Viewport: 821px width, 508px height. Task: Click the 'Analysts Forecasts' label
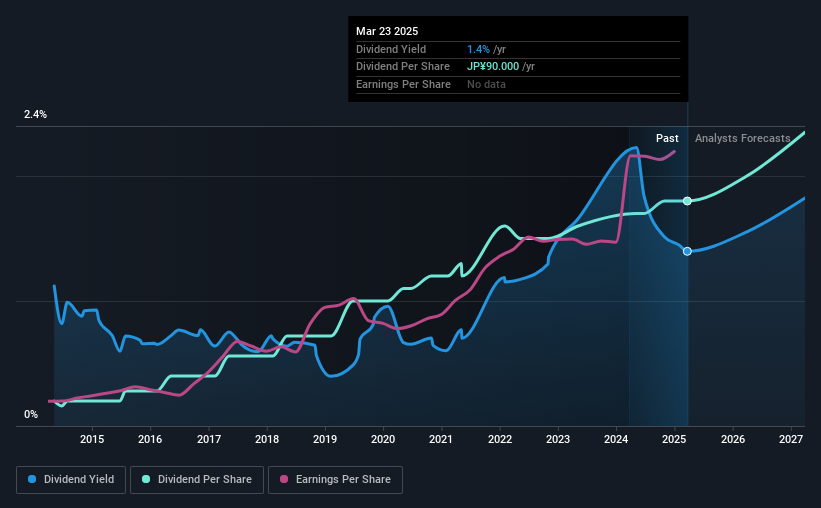(742, 138)
